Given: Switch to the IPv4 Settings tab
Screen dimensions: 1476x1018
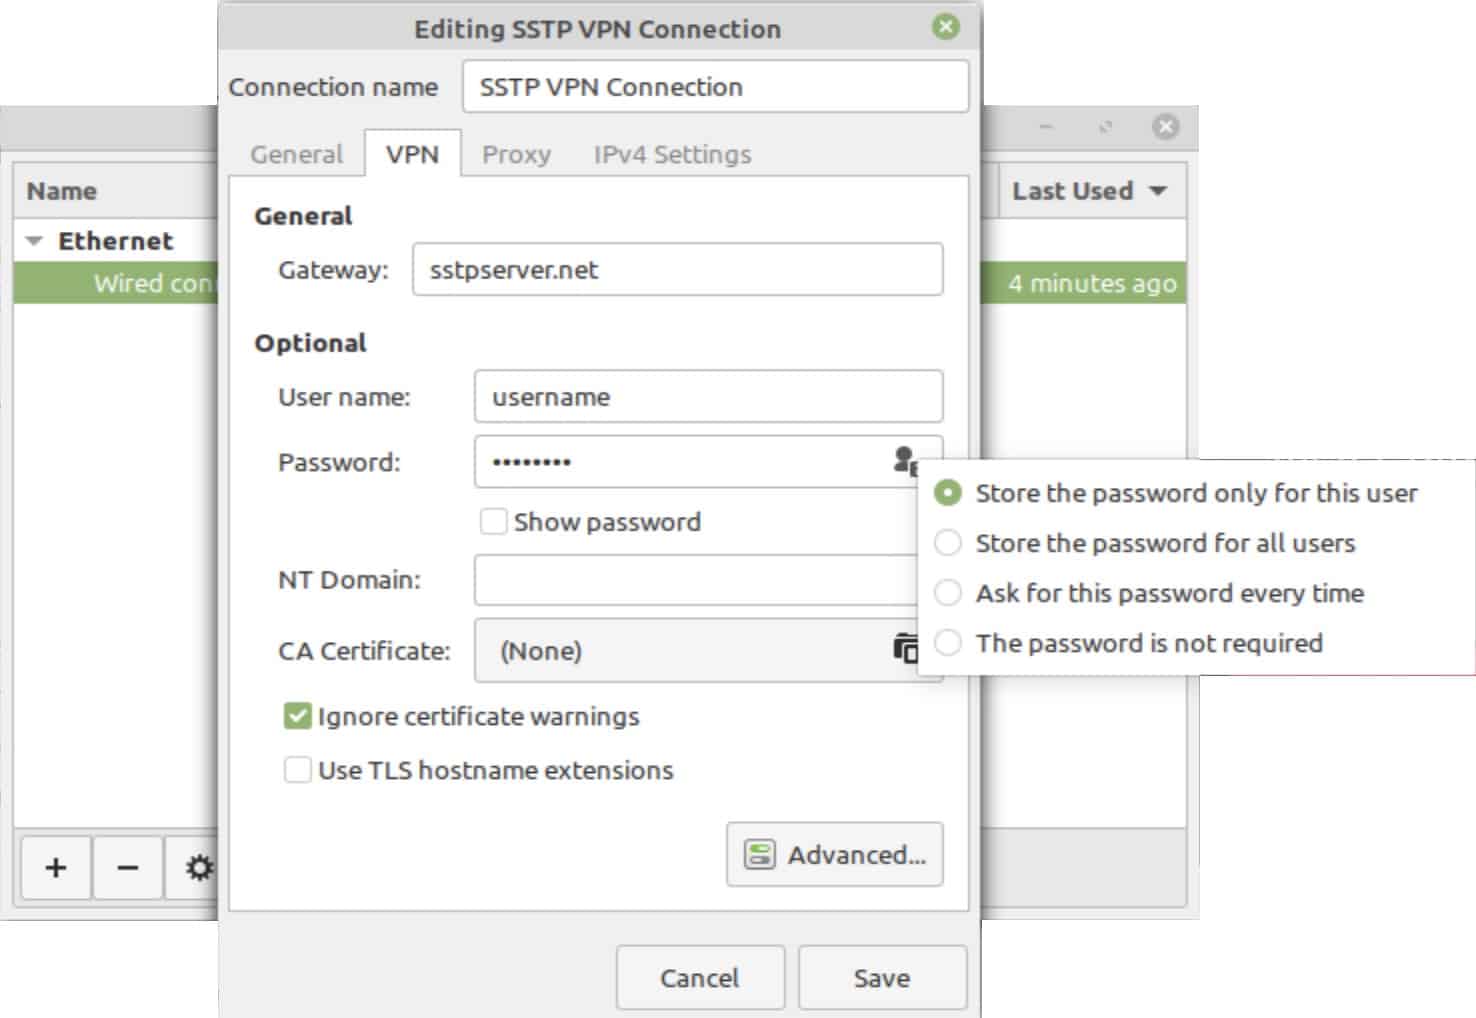Looking at the screenshot, I should [x=672, y=154].
